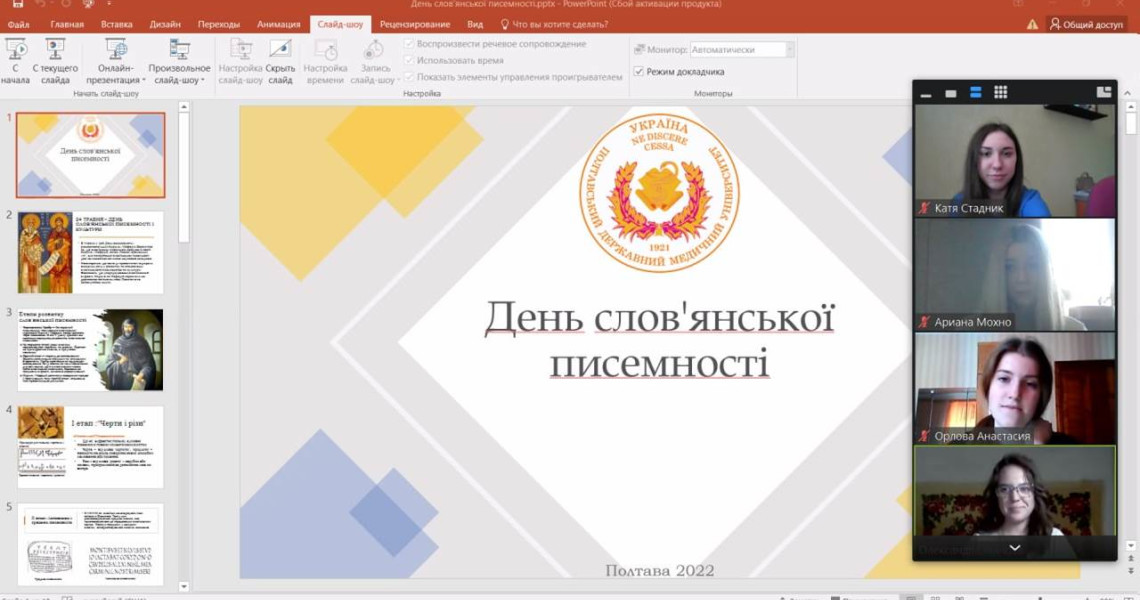Screen dimensions: 1140x600
Task: Select slide 3 thumbnail Етапи розвитку
Action: tap(91, 350)
